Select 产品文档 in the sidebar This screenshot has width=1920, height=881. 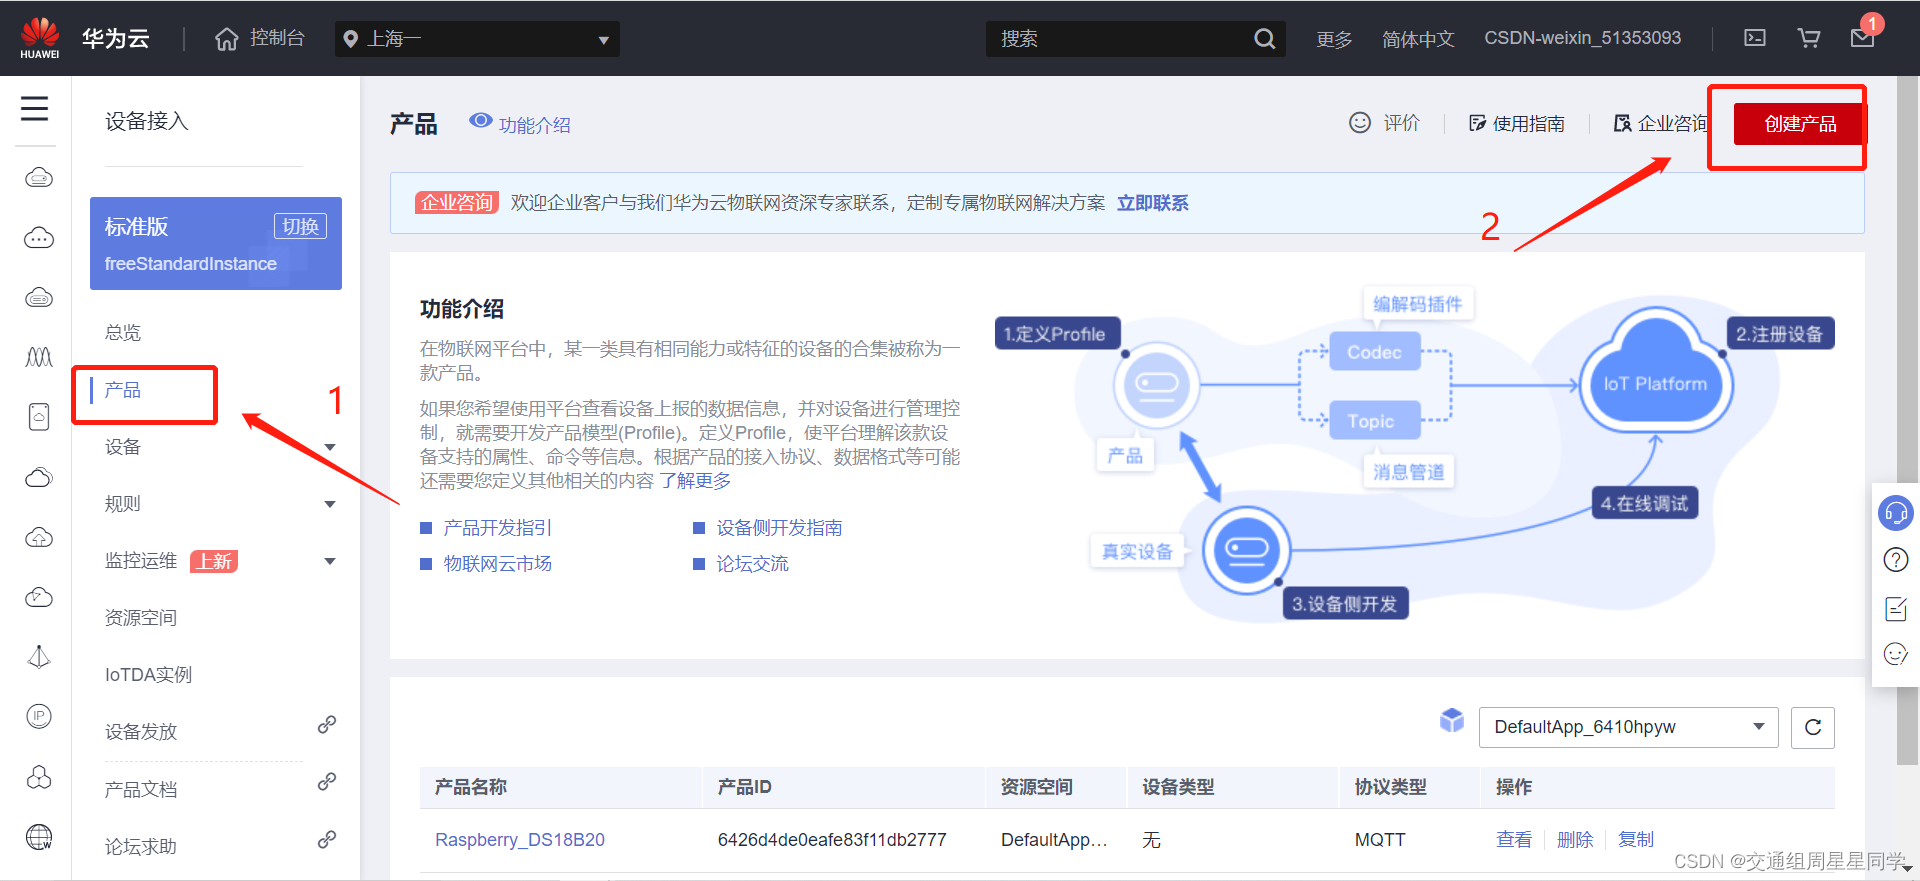141,790
